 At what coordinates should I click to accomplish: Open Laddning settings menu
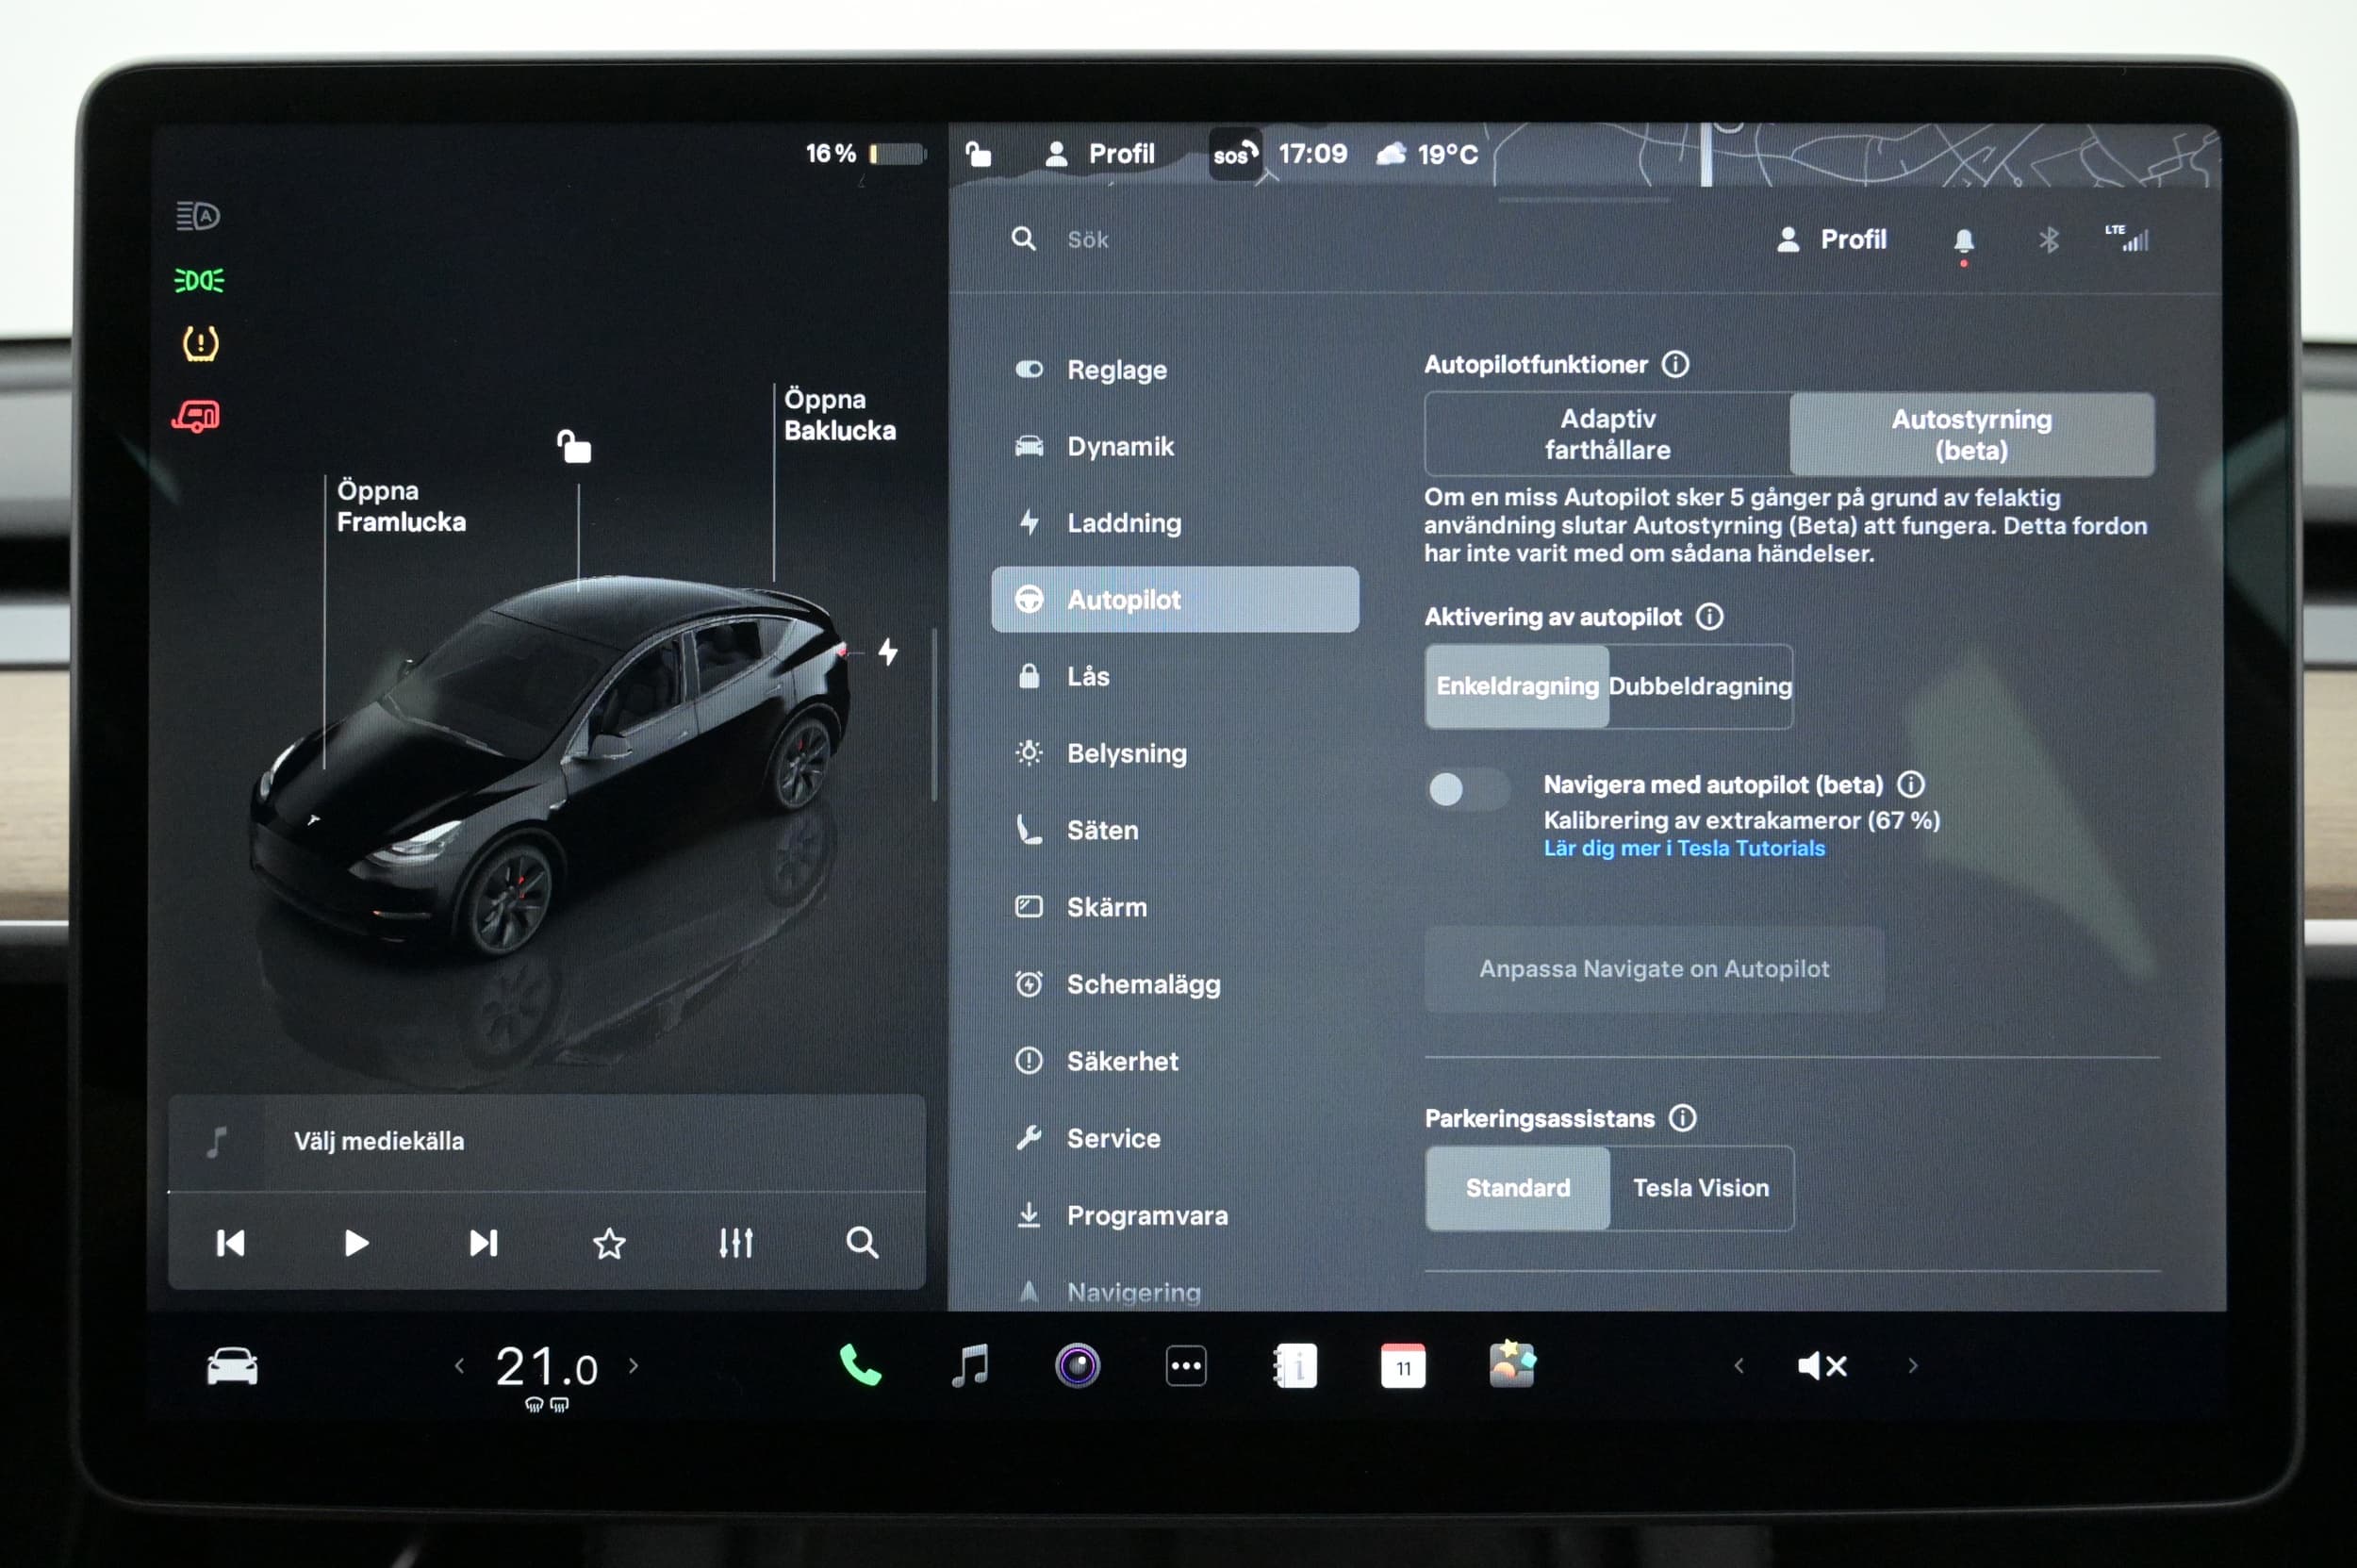click(1175, 523)
